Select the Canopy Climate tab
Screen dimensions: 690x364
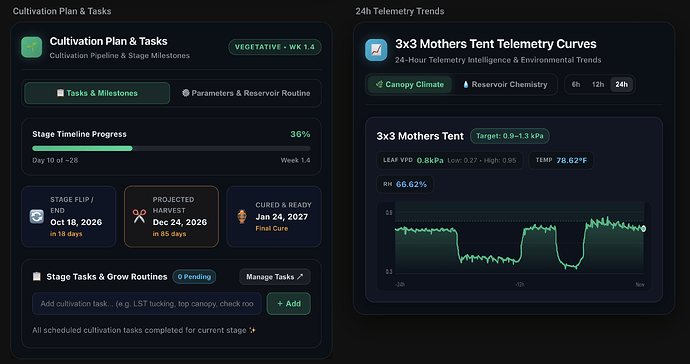point(410,84)
